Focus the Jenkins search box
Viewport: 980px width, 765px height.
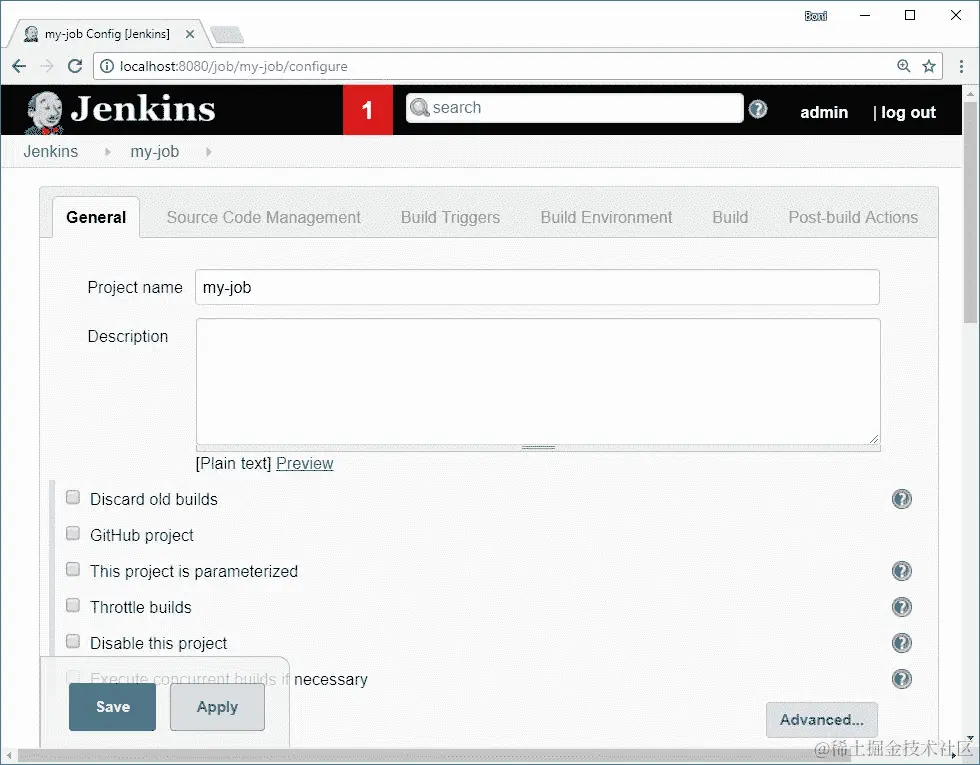click(x=574, y=108)
